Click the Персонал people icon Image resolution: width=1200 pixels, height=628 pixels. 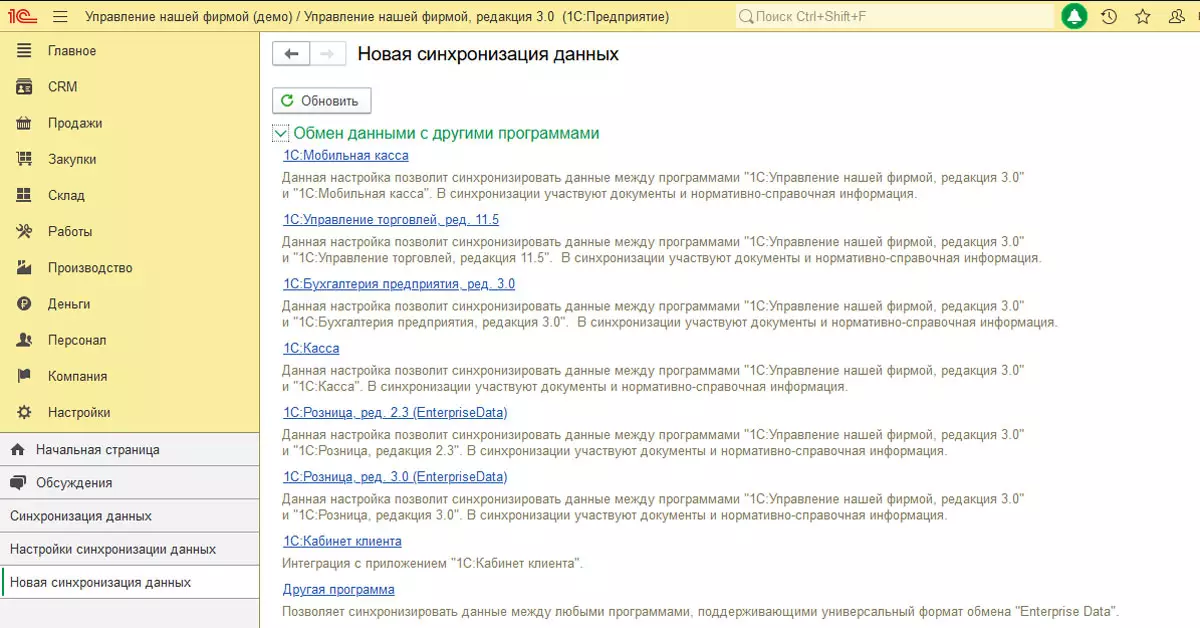26,340
